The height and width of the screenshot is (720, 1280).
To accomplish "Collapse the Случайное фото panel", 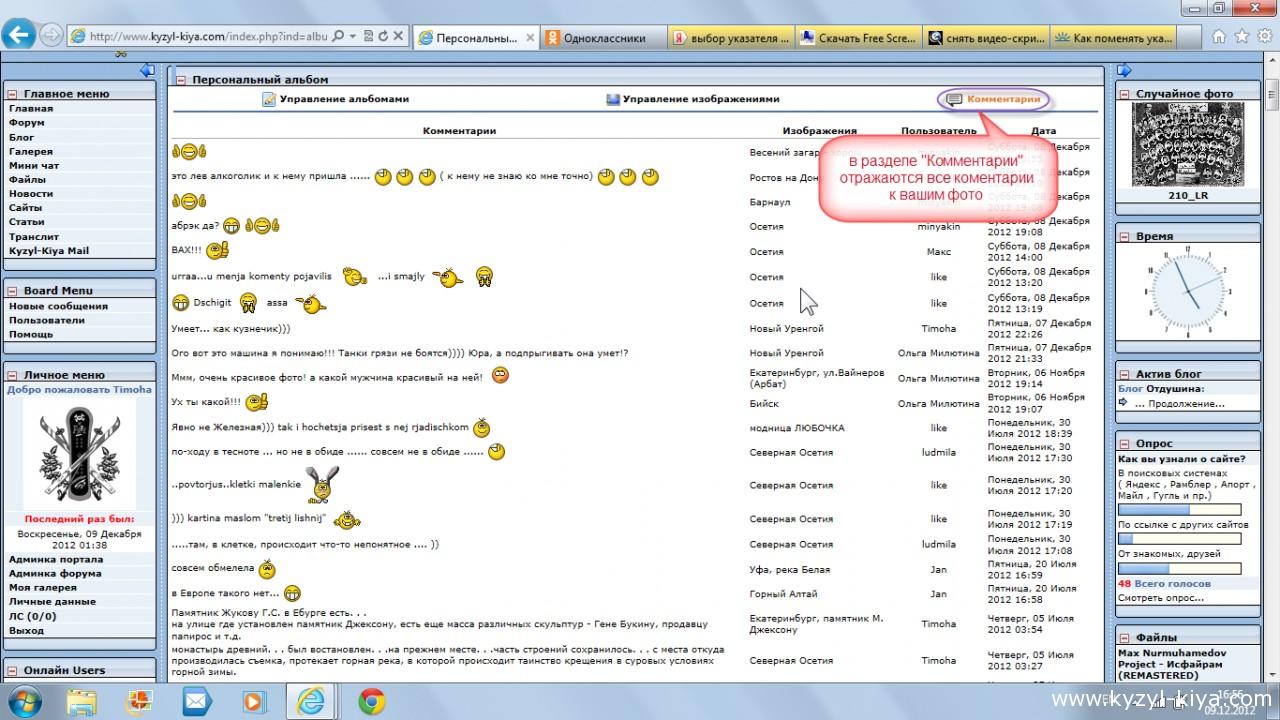I will click(1124, 94).
